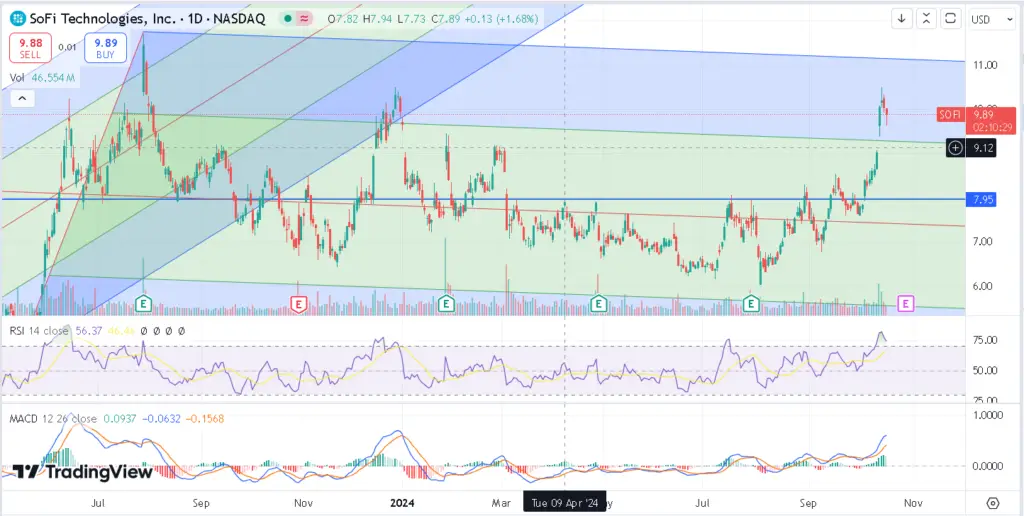1024x516 pixels.
Task: Select the RSI 14 close legend
Action: click(x=40, y=331)
